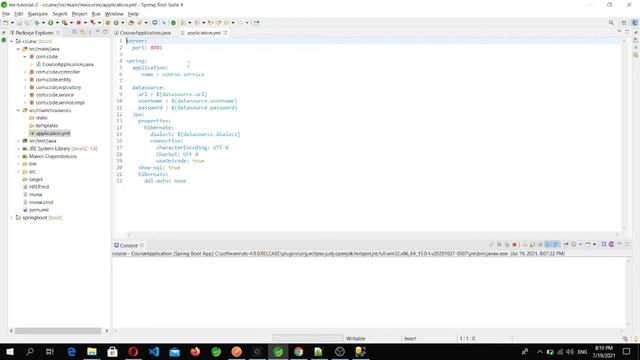Select pom.xml in the Package Explorer

39,210
